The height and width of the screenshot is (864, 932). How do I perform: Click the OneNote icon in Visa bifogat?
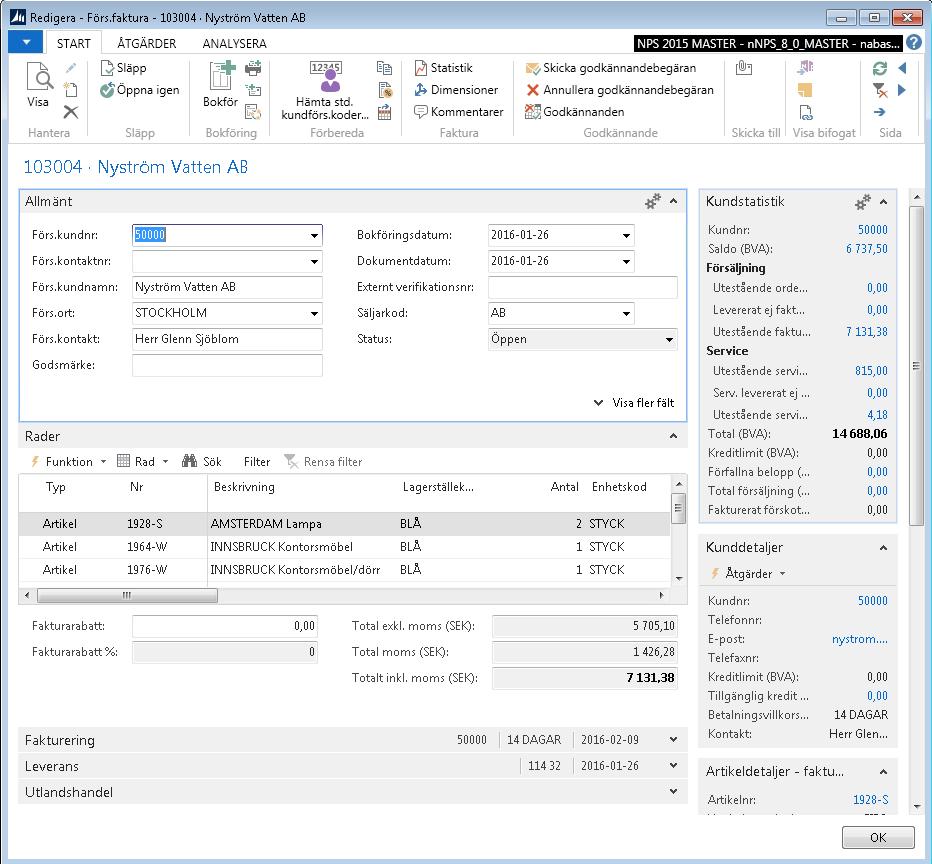[x=805, y=68]
